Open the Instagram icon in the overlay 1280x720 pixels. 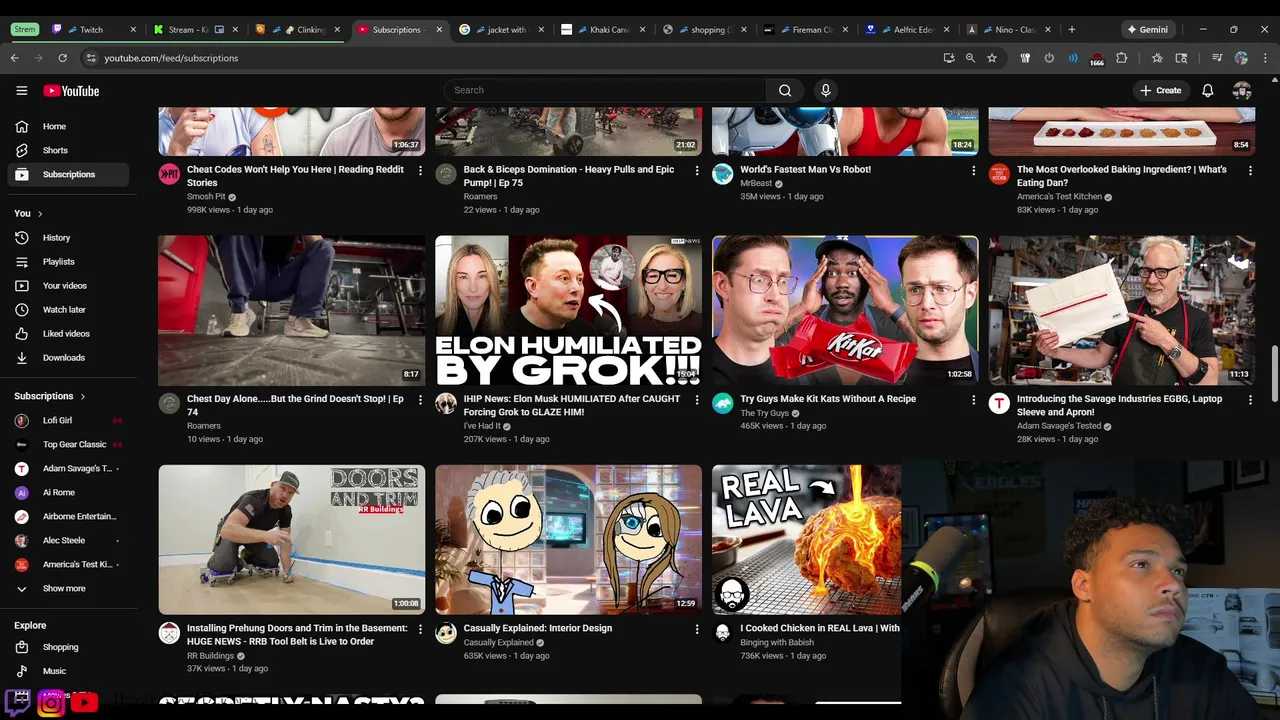(x=51, y=703)
